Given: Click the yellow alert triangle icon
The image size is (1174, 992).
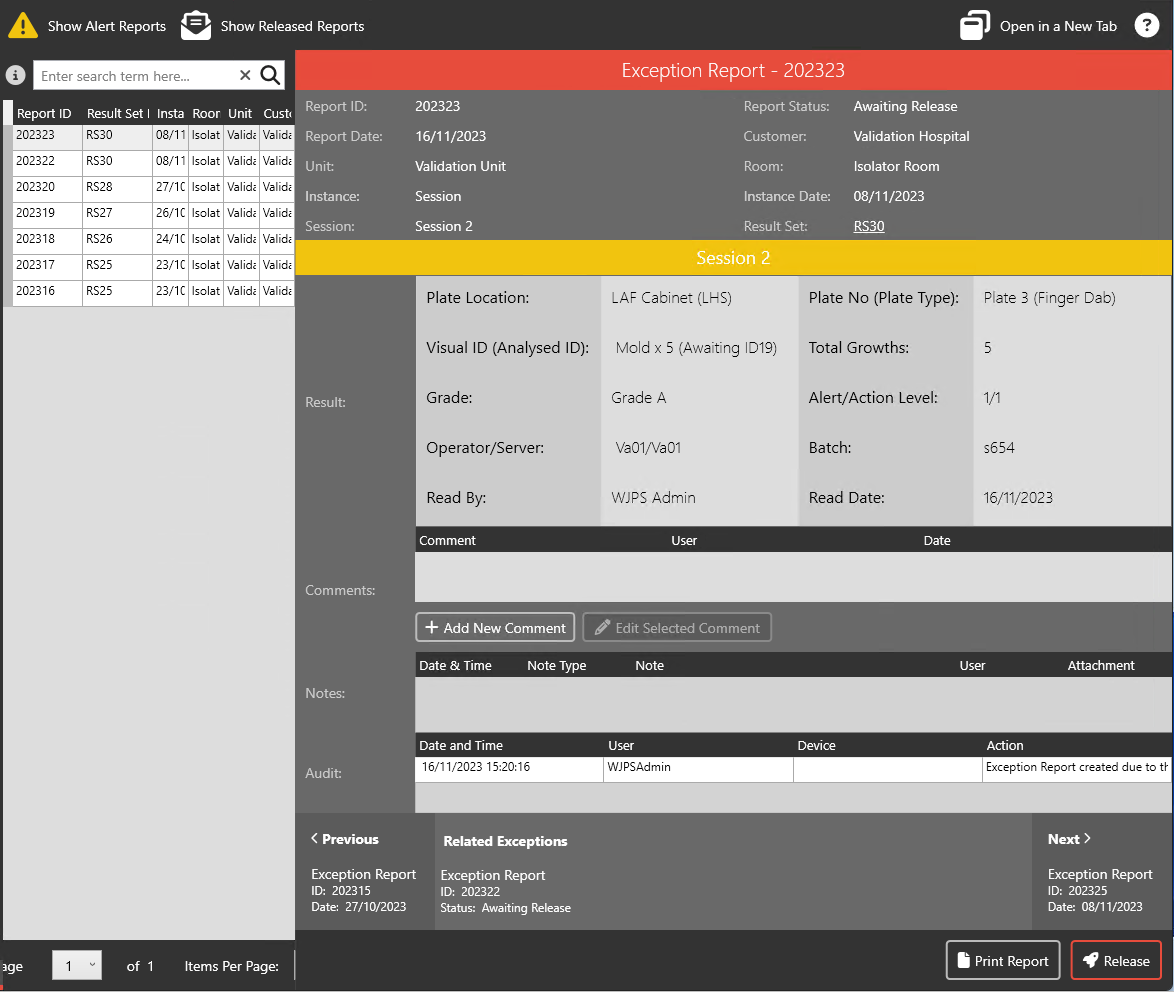Looking at the screenshot, I should pos(22,26).
